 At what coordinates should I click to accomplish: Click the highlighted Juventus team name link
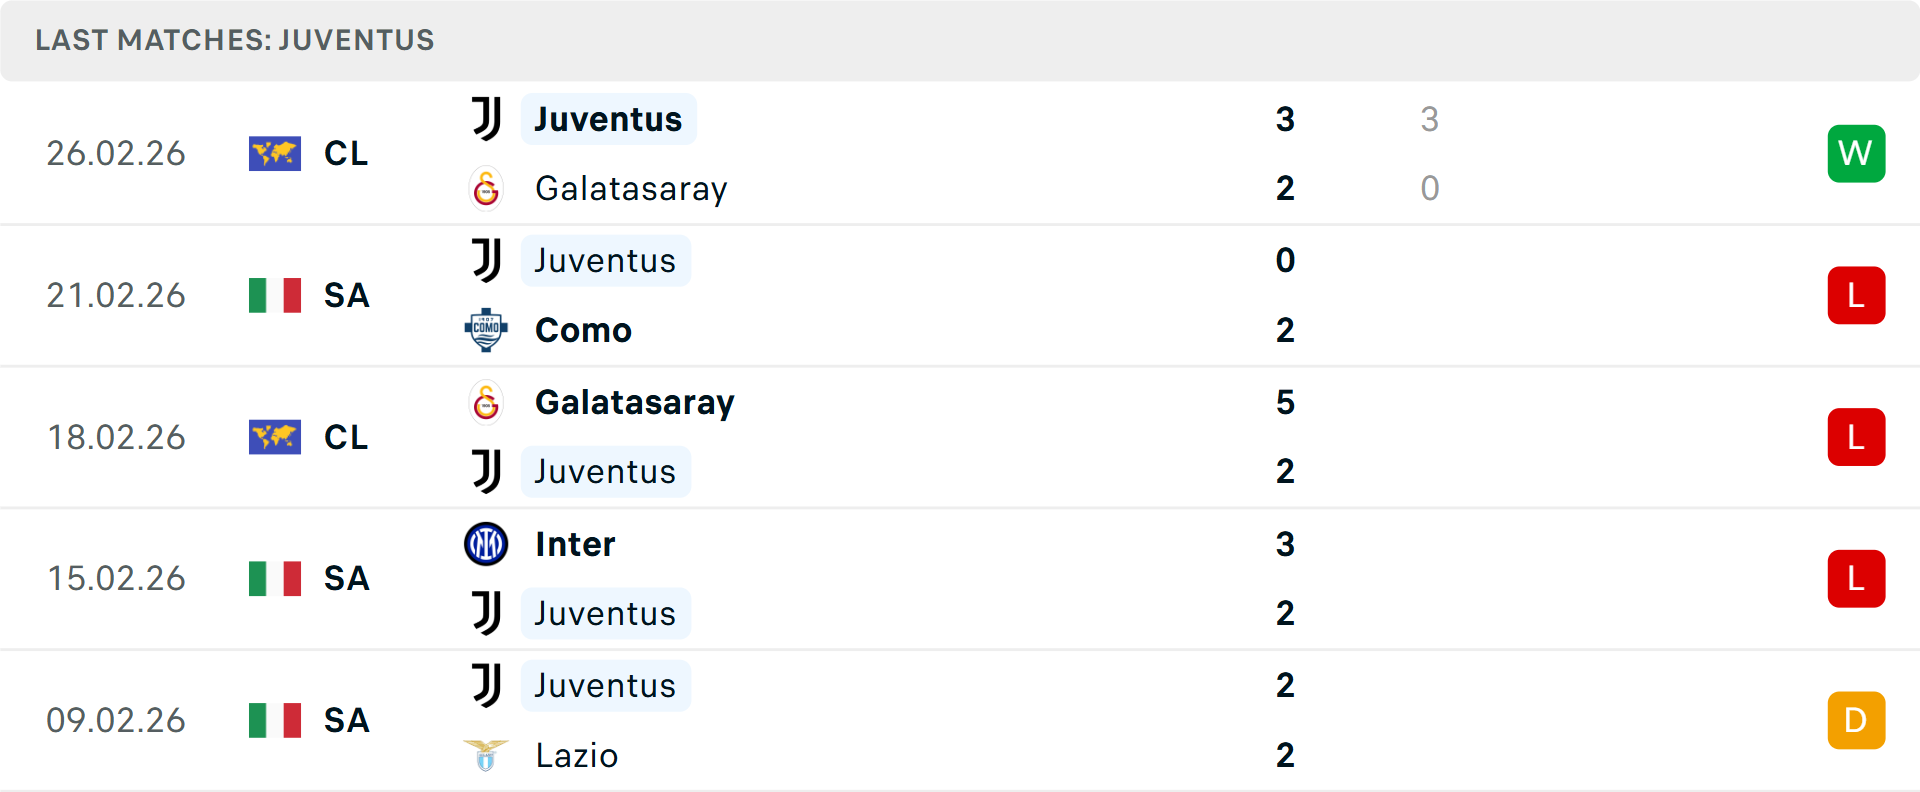click(x=608, y=118)
